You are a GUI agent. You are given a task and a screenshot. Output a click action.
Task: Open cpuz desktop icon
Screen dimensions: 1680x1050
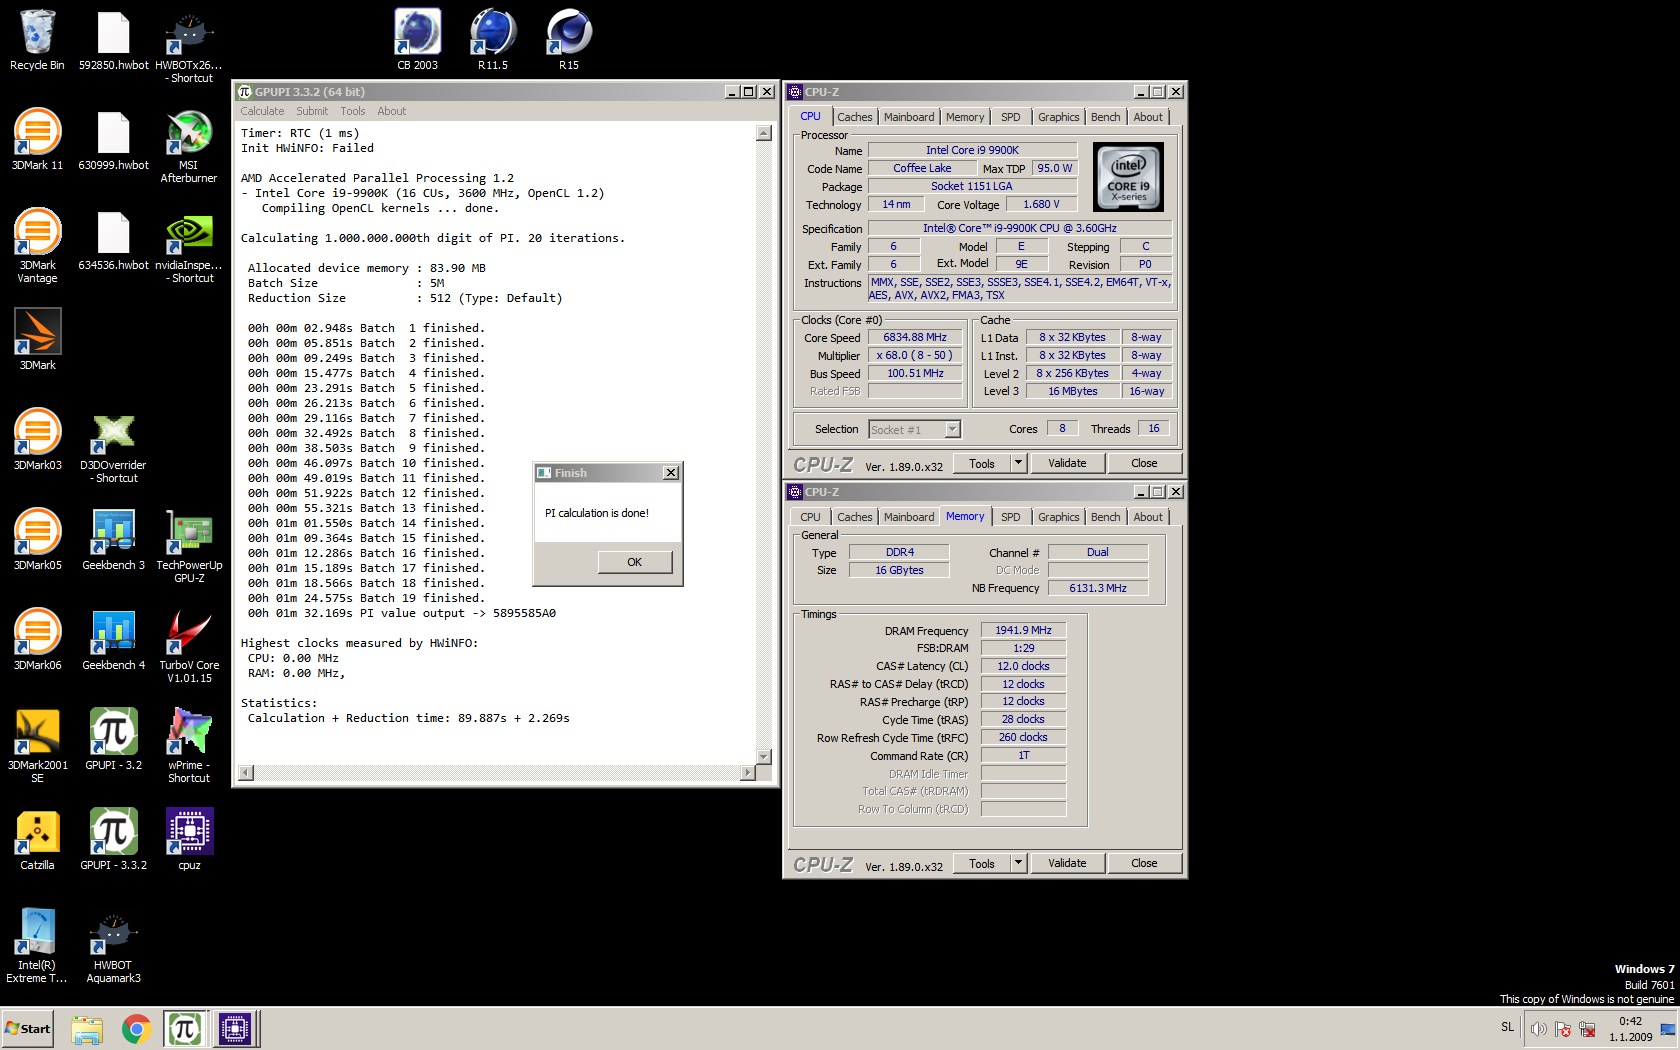click(x=189, y=840)
